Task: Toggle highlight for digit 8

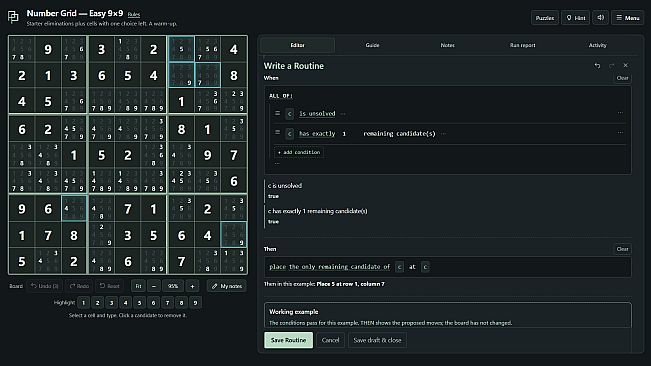Action: click(x=181, y=303)
